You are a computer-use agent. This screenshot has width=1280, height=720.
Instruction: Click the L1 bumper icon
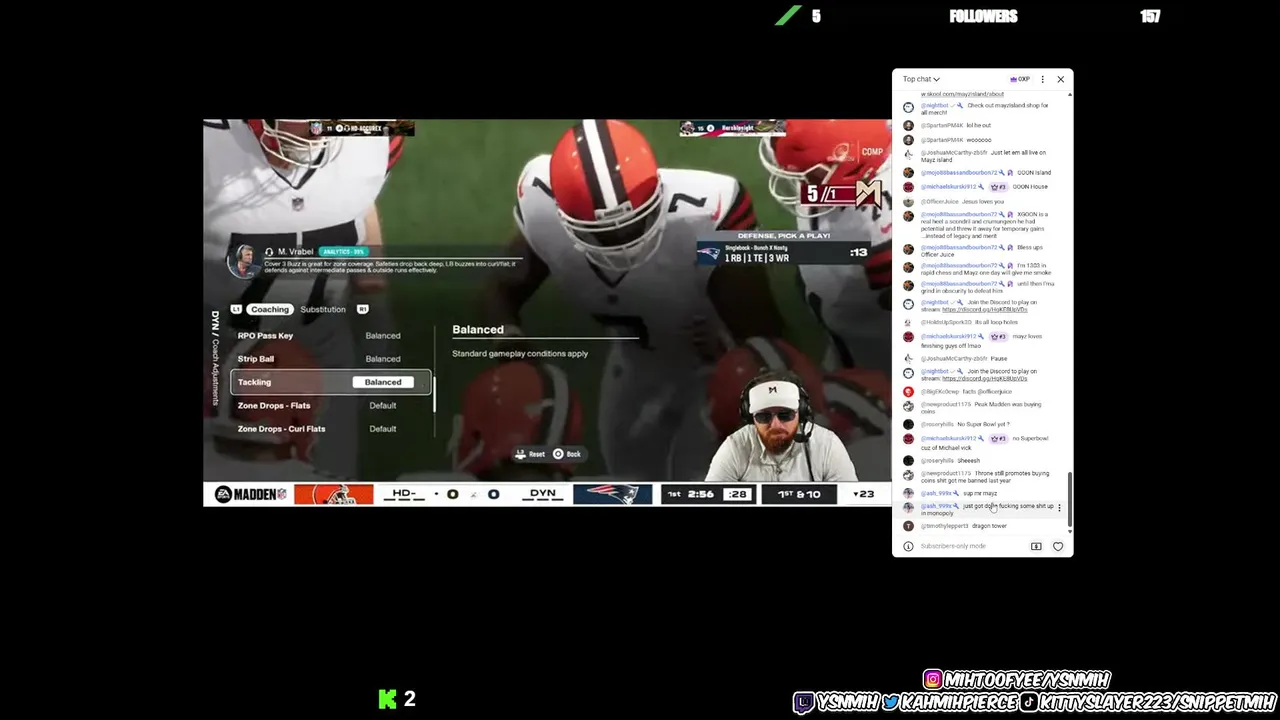coord(236,309)
